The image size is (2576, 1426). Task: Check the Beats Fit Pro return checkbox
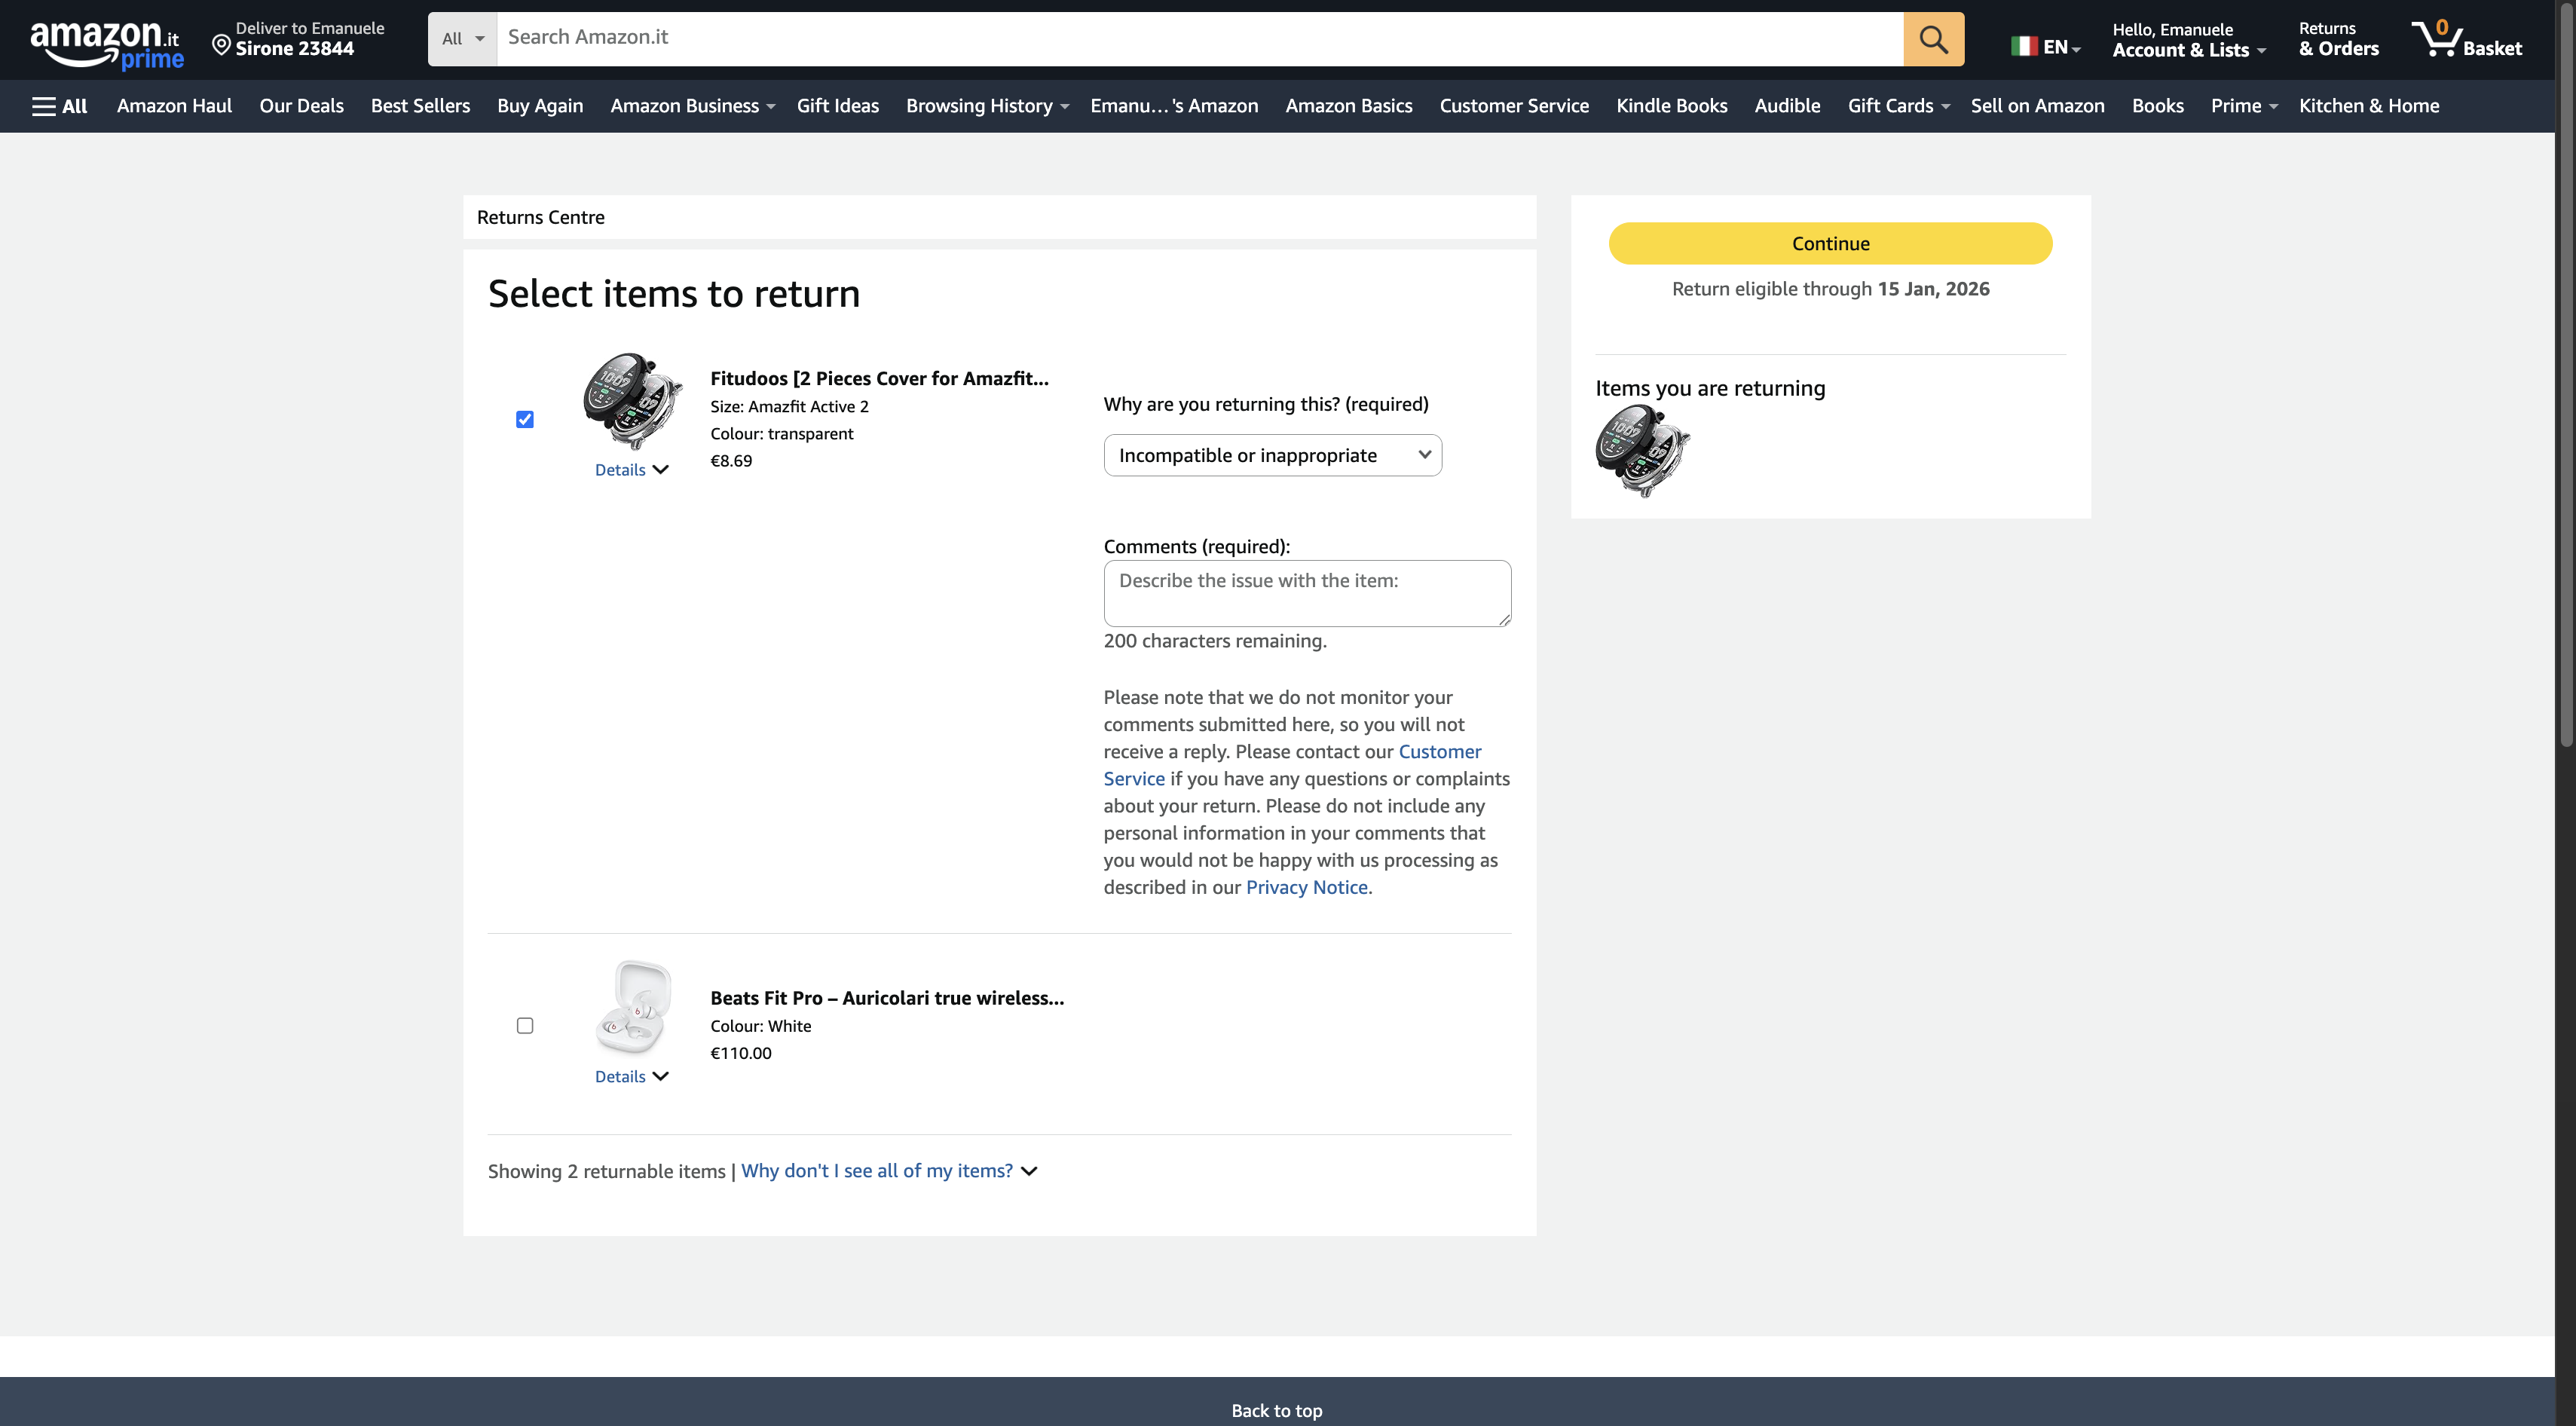tap(525, 1025)
